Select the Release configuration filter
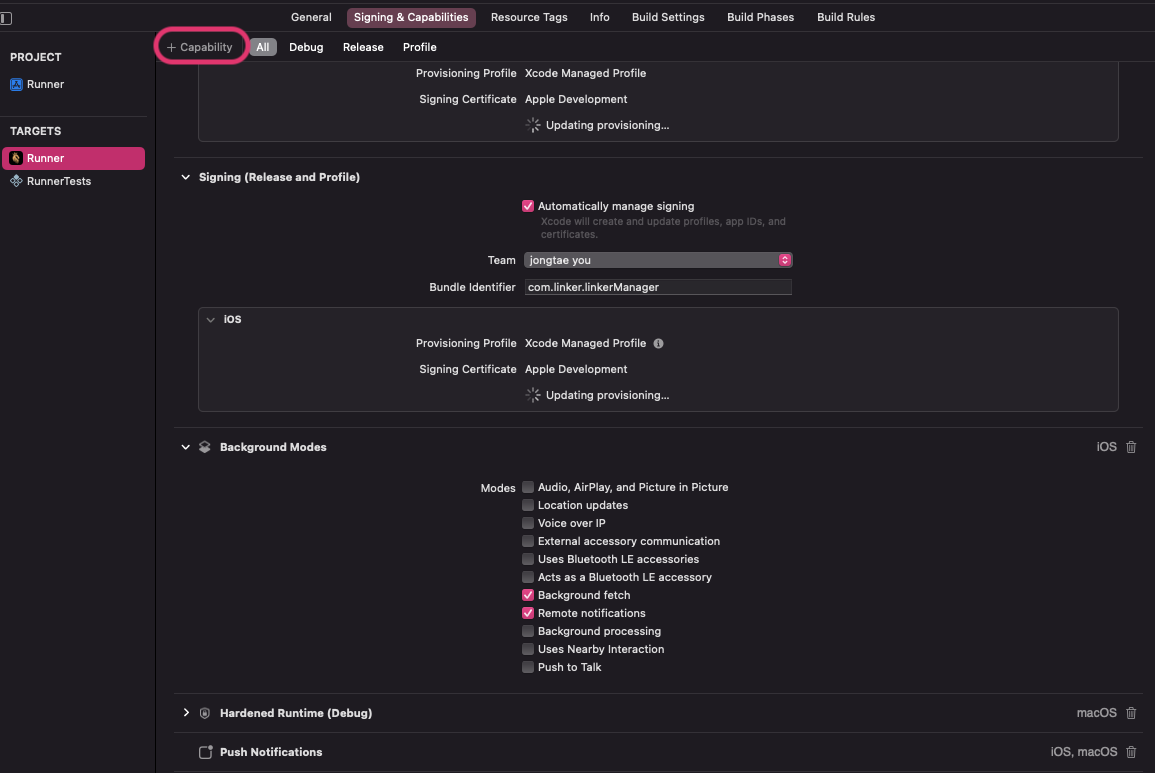1155x773 pixels. (x=363, y=47)
